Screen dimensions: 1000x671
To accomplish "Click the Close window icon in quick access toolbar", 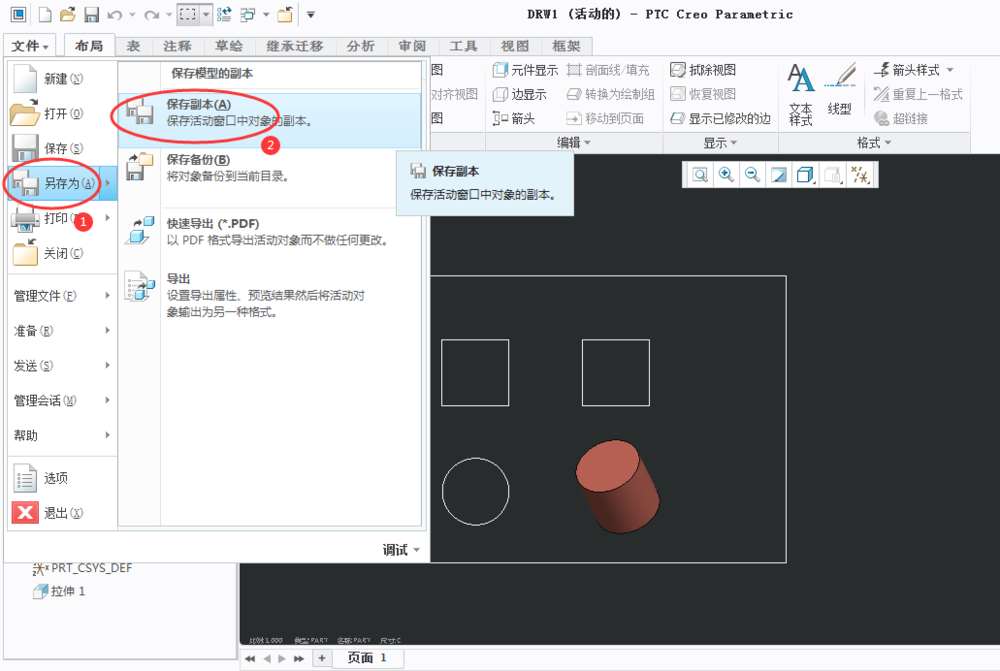I will click(x=285, y=14).
